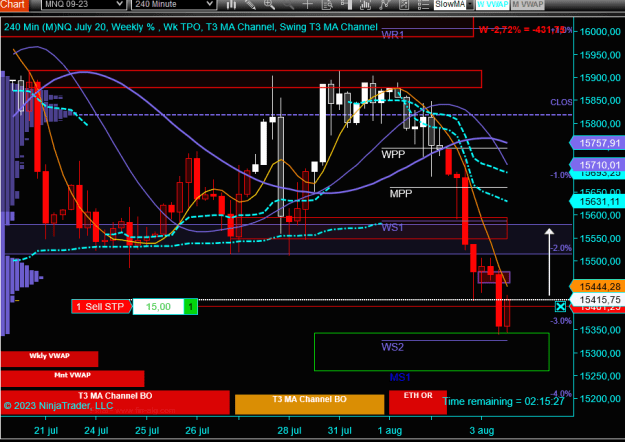Open the data box icon
This screenshot has width=625, height=442.
click(x=327, y=5)
